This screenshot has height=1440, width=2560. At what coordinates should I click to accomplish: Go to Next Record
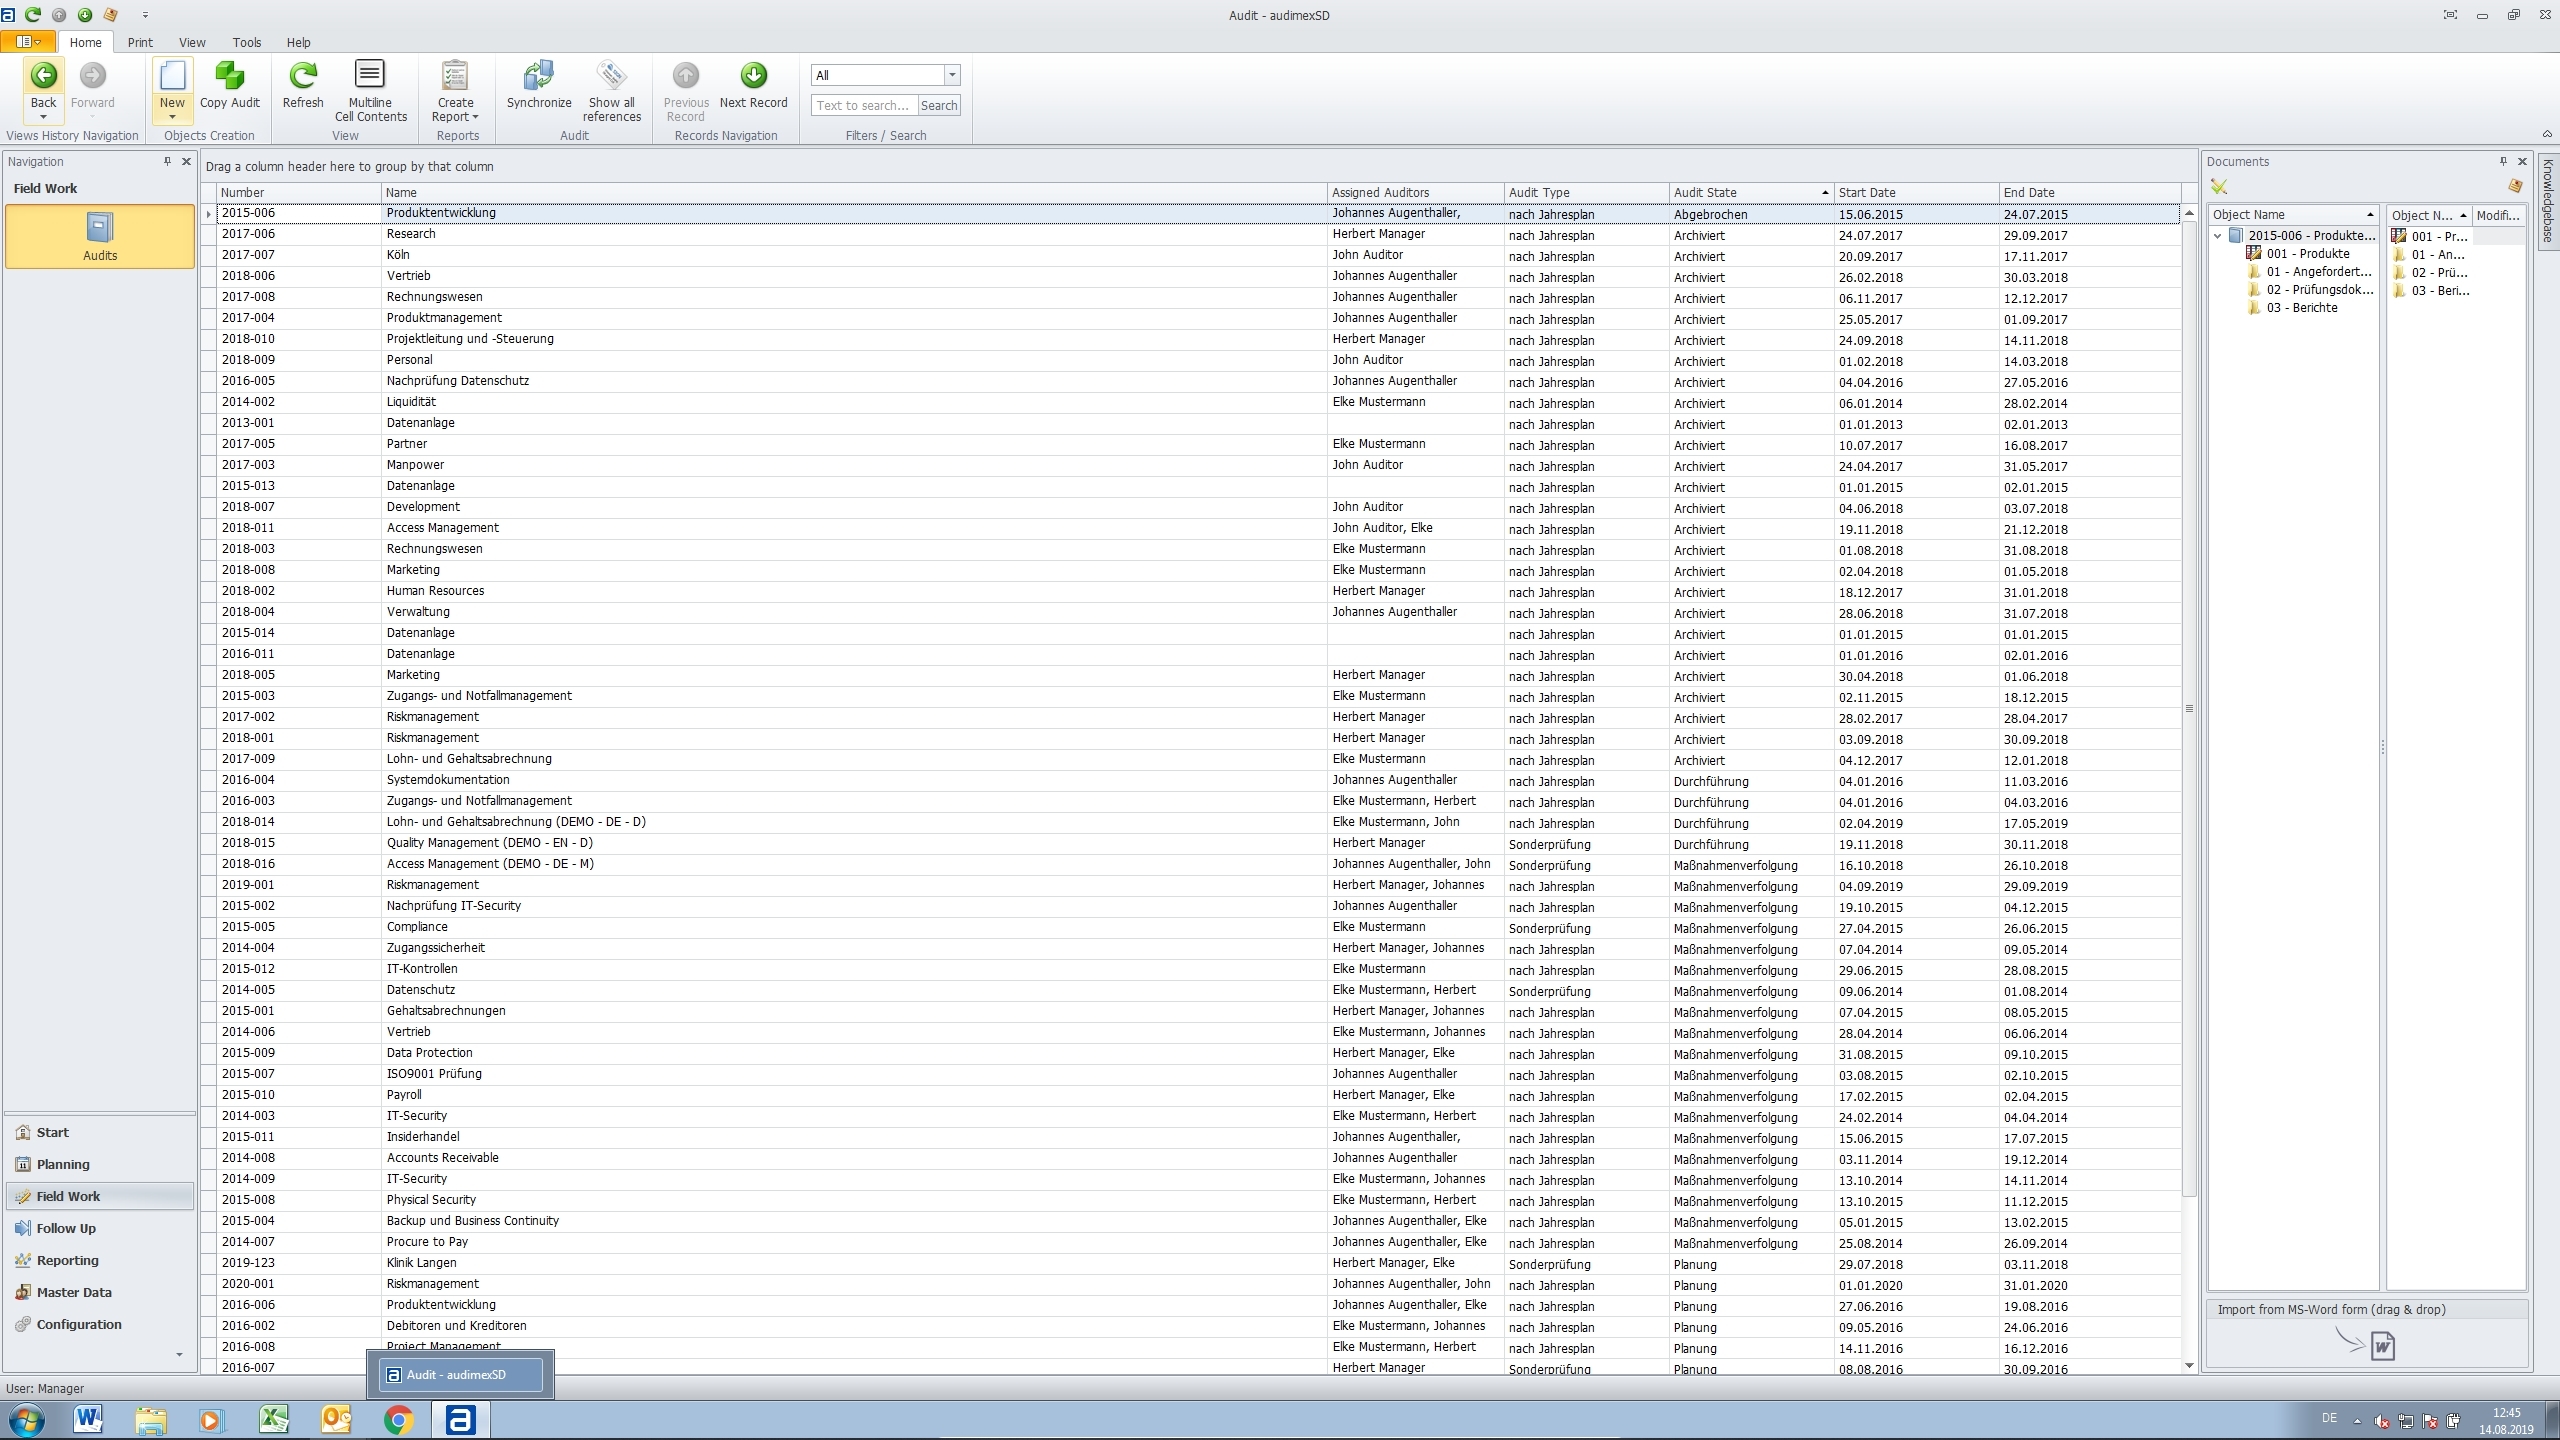753,77
